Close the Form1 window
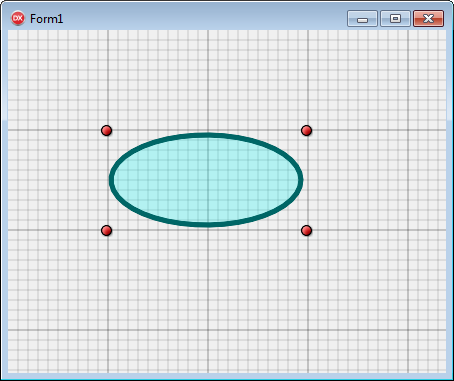The image size is (454, 381). [x=428, y=18]
